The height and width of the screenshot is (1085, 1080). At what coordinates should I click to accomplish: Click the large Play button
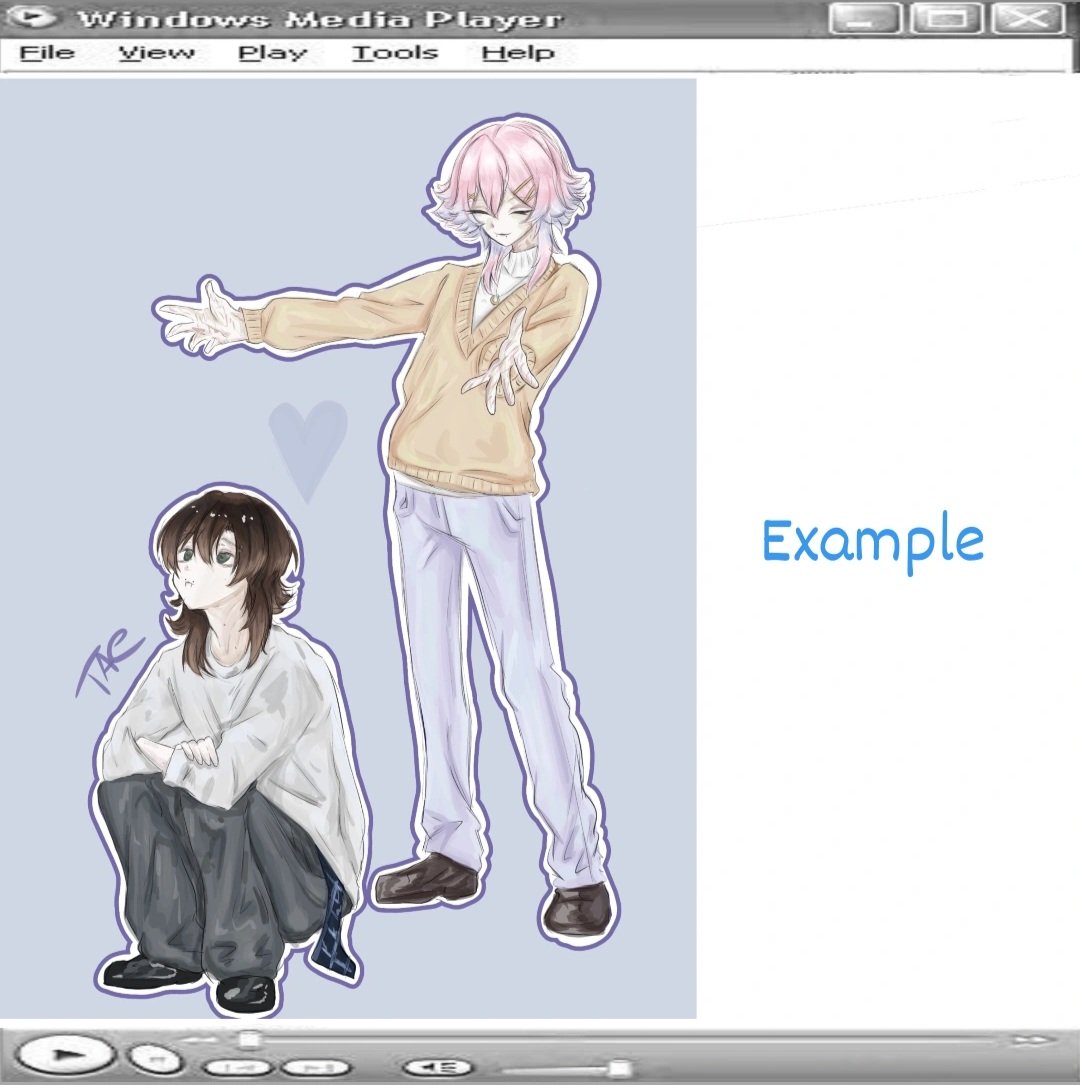pyautogui.click(x=65, y=1055)
